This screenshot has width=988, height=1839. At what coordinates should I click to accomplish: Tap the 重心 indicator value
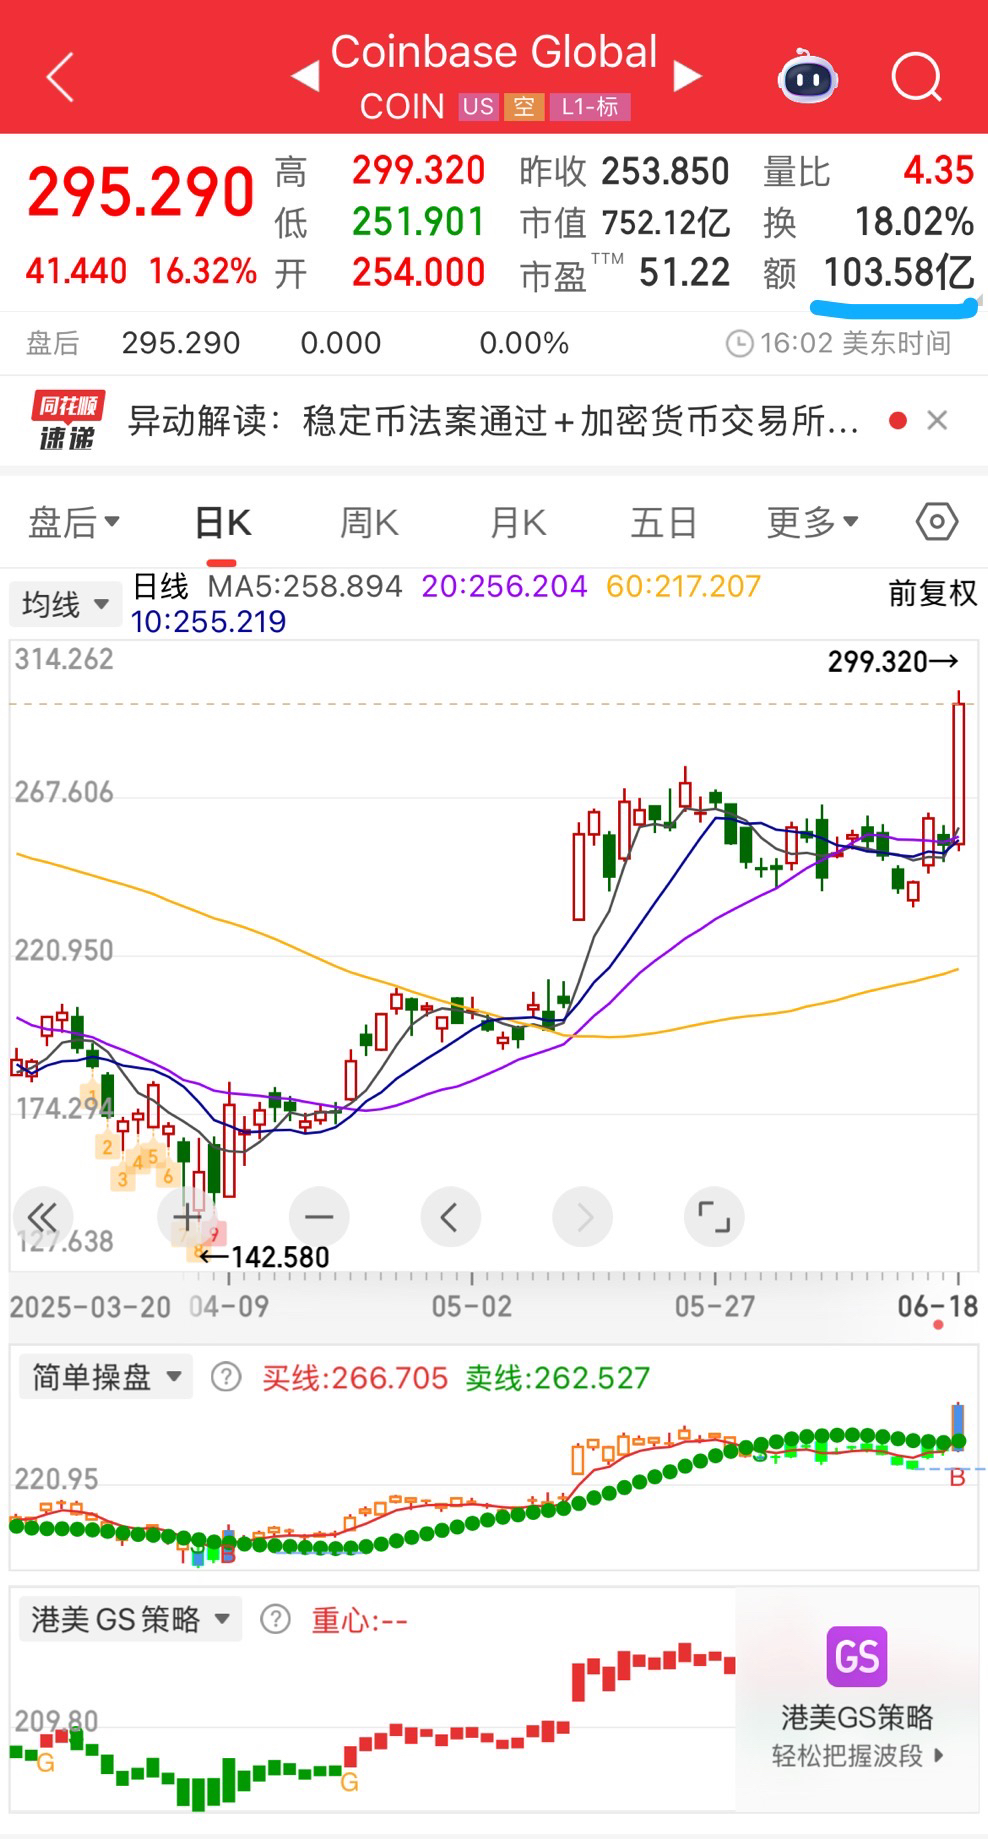pos(360,1620)
